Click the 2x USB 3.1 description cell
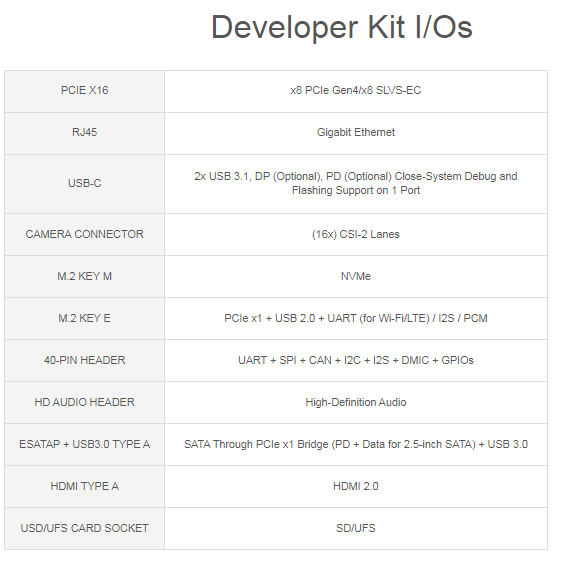572x566 pixels. [356, 183]
